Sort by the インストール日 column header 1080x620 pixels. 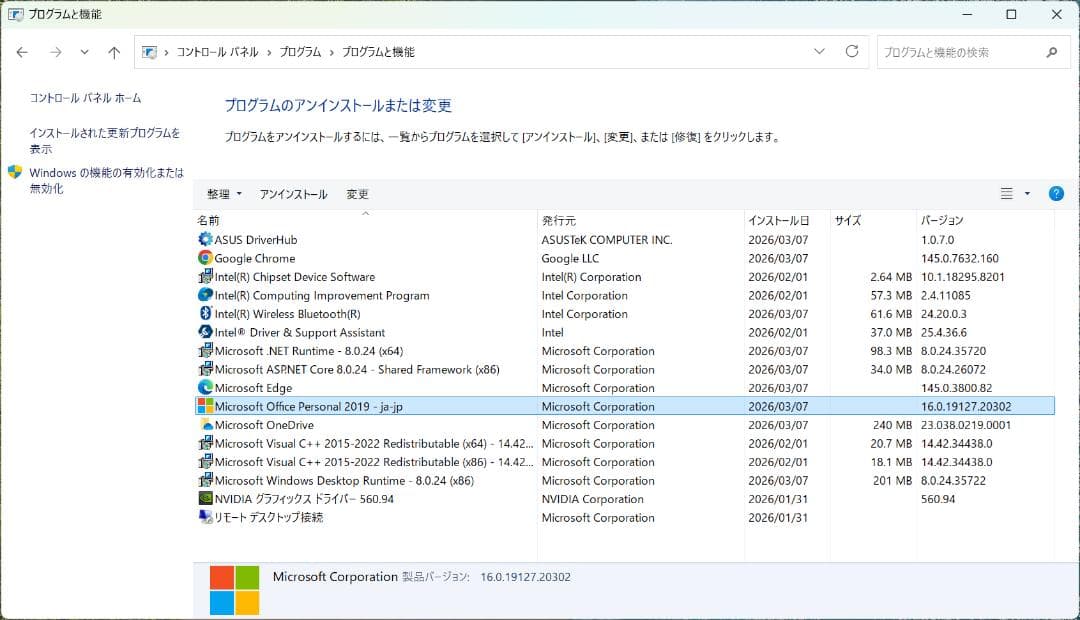click(x=788, y=220)
